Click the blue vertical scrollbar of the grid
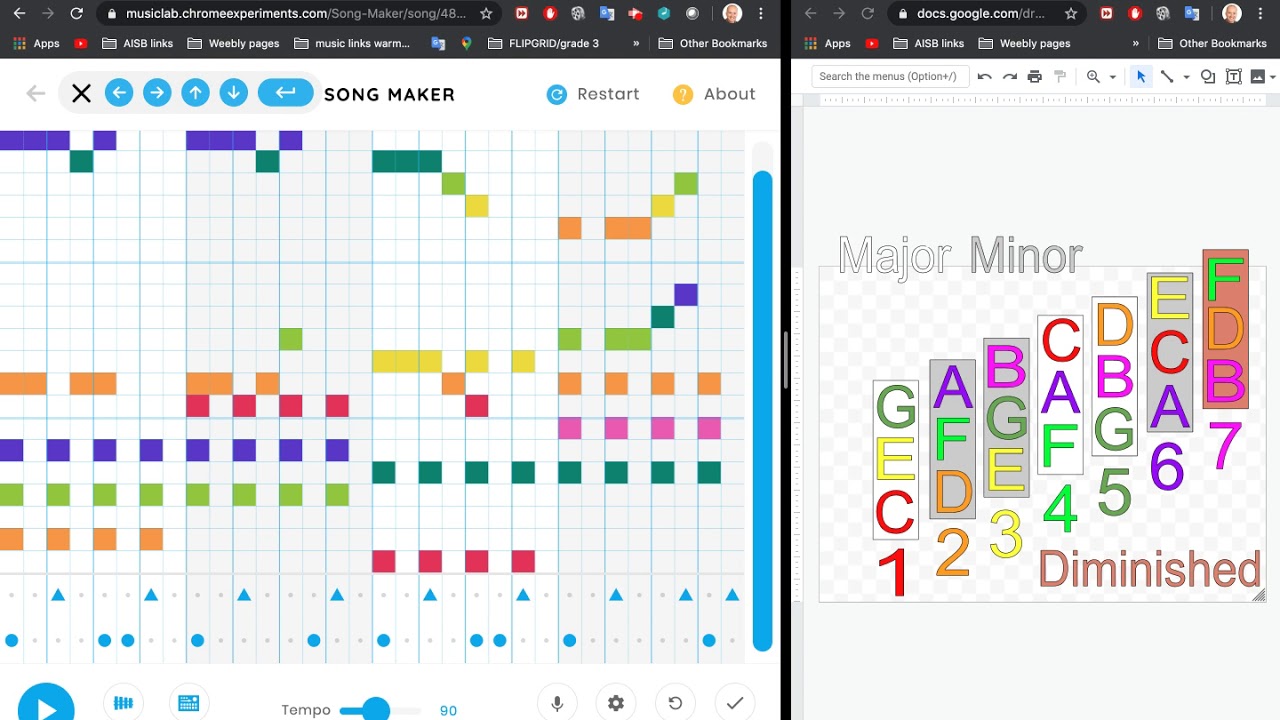Viewport: 1280px width, 720px height. click(x=762, y=410)
